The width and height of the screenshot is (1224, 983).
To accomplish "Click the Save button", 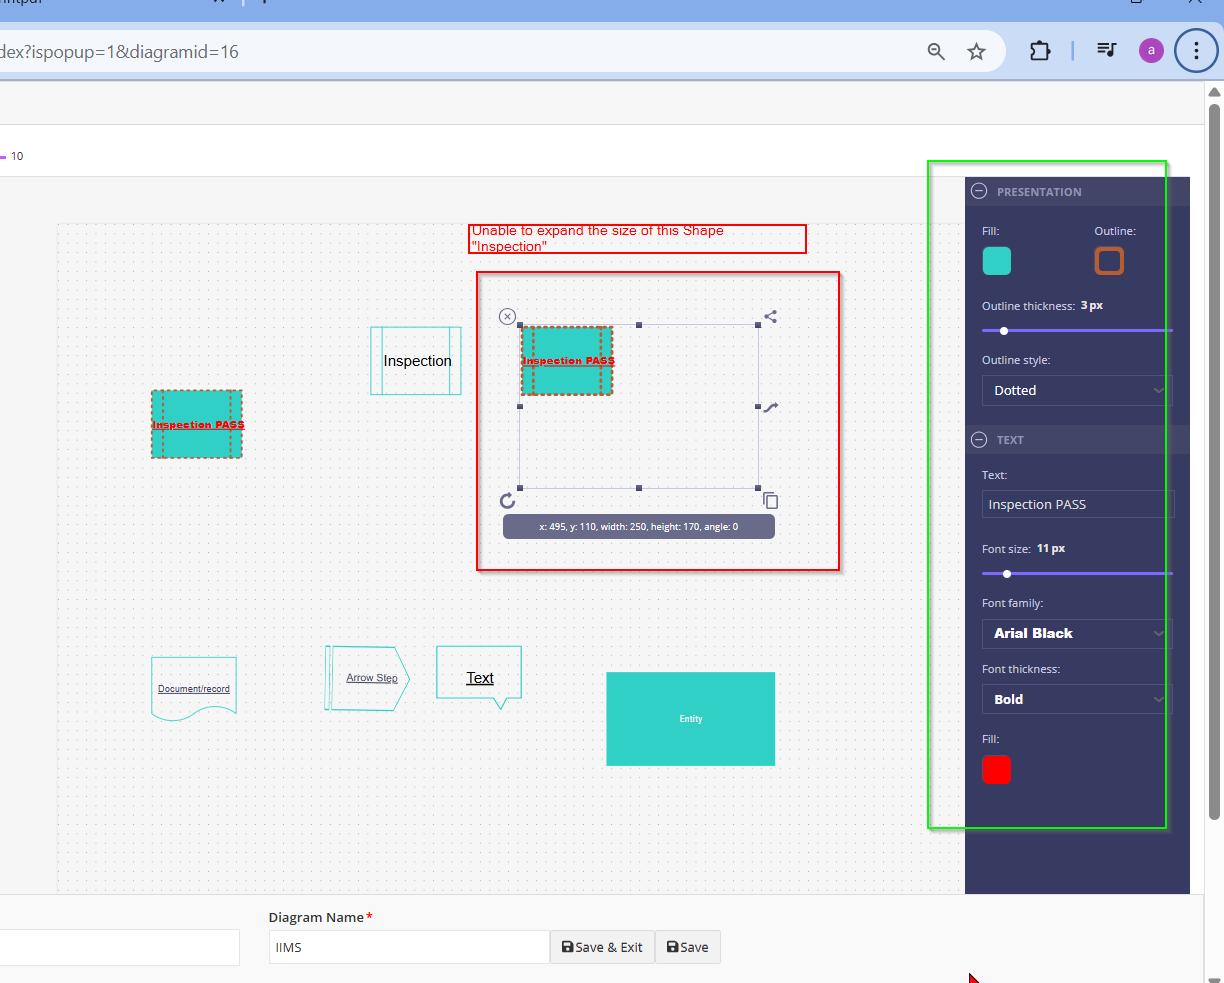I will pos(687,947).
